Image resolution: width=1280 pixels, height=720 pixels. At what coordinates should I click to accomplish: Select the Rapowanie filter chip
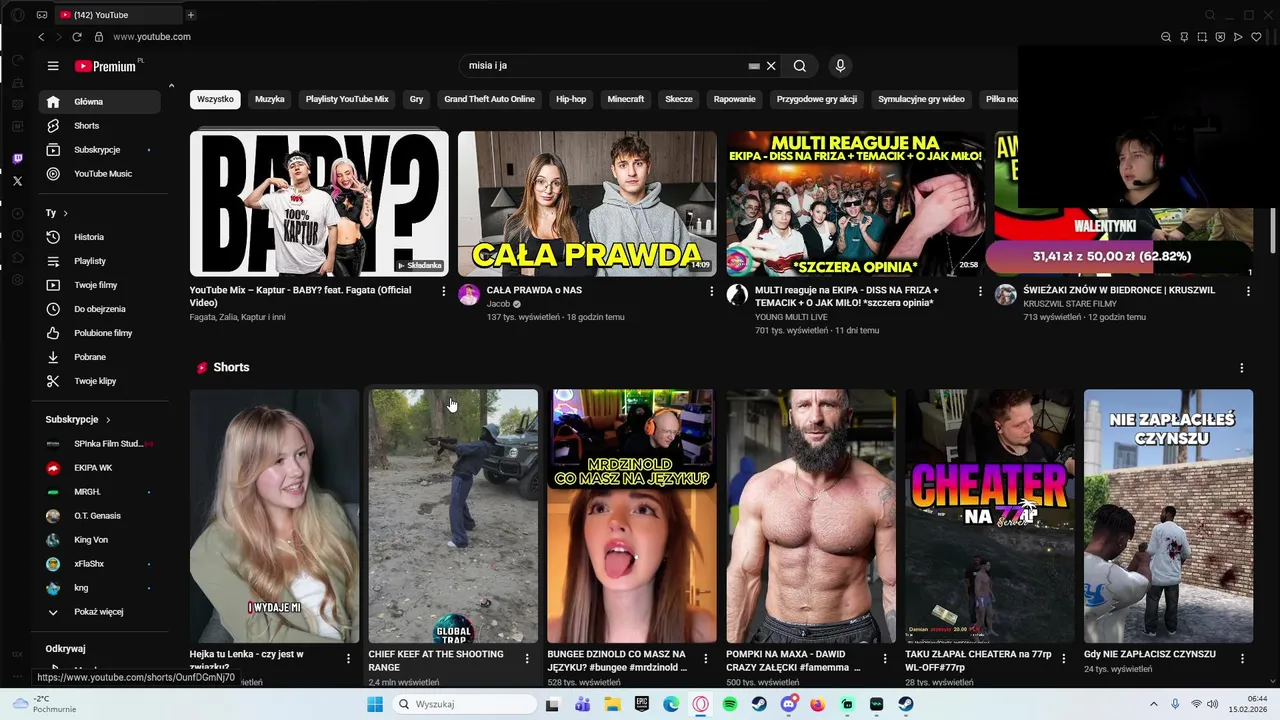click(x=735, y=99)
